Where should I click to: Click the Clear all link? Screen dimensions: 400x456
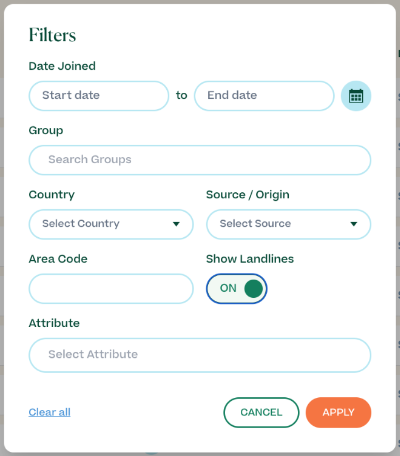pyautogui.click(x=50, y=412)
